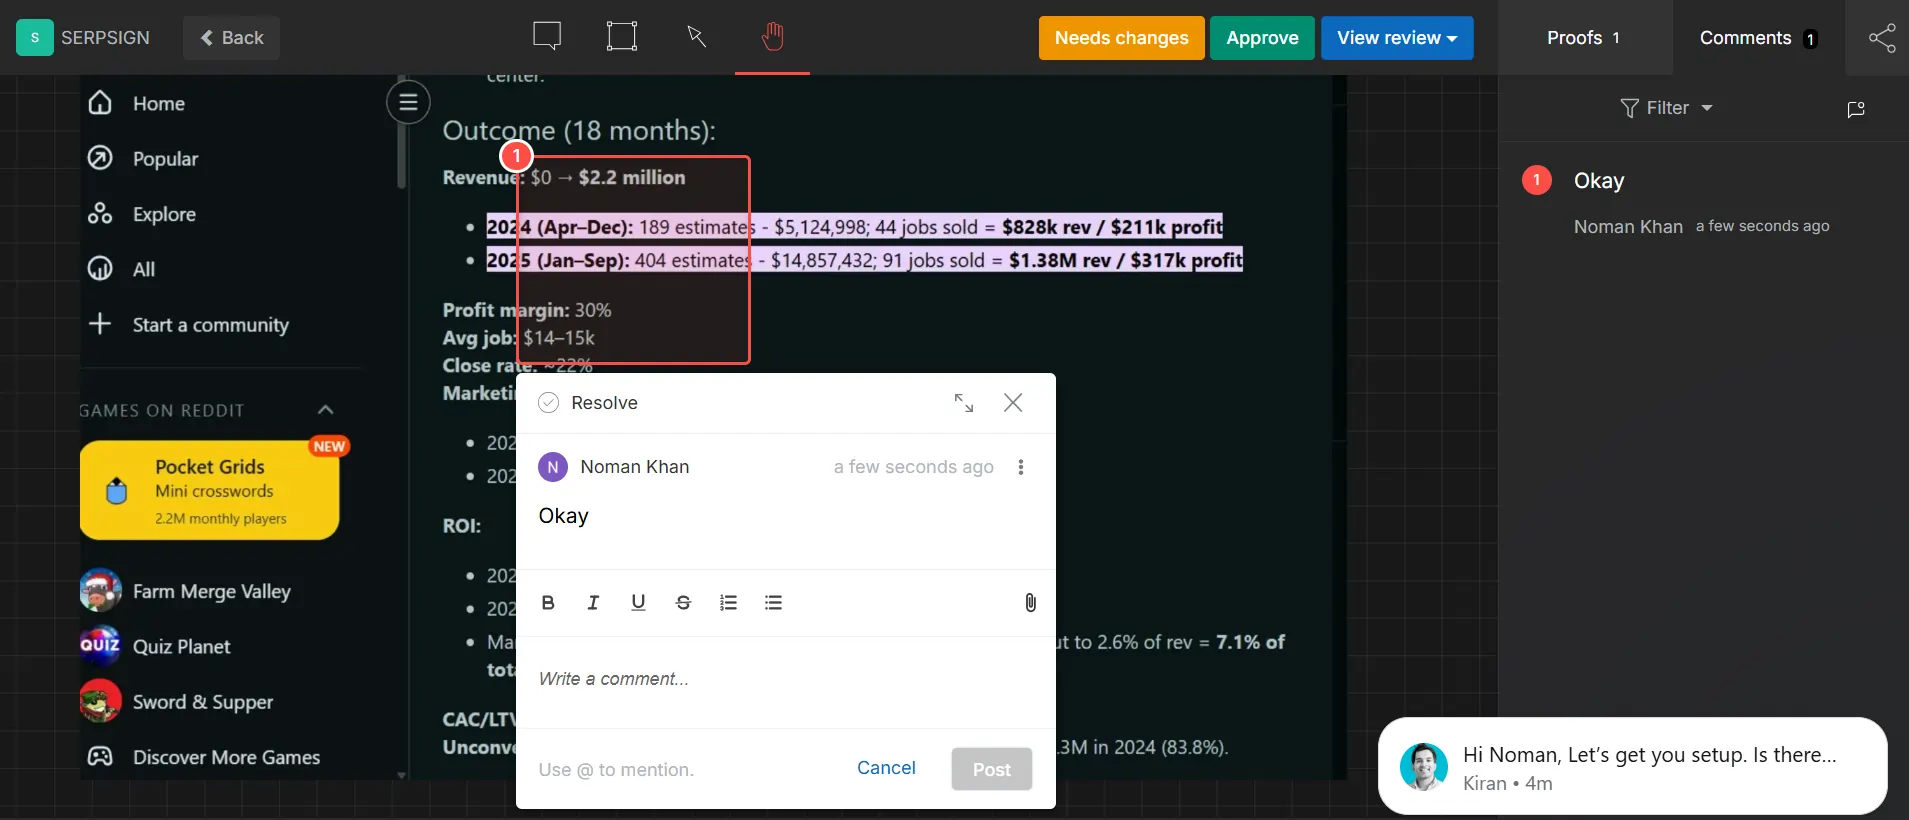Click the Approve button

point(1262,38)
